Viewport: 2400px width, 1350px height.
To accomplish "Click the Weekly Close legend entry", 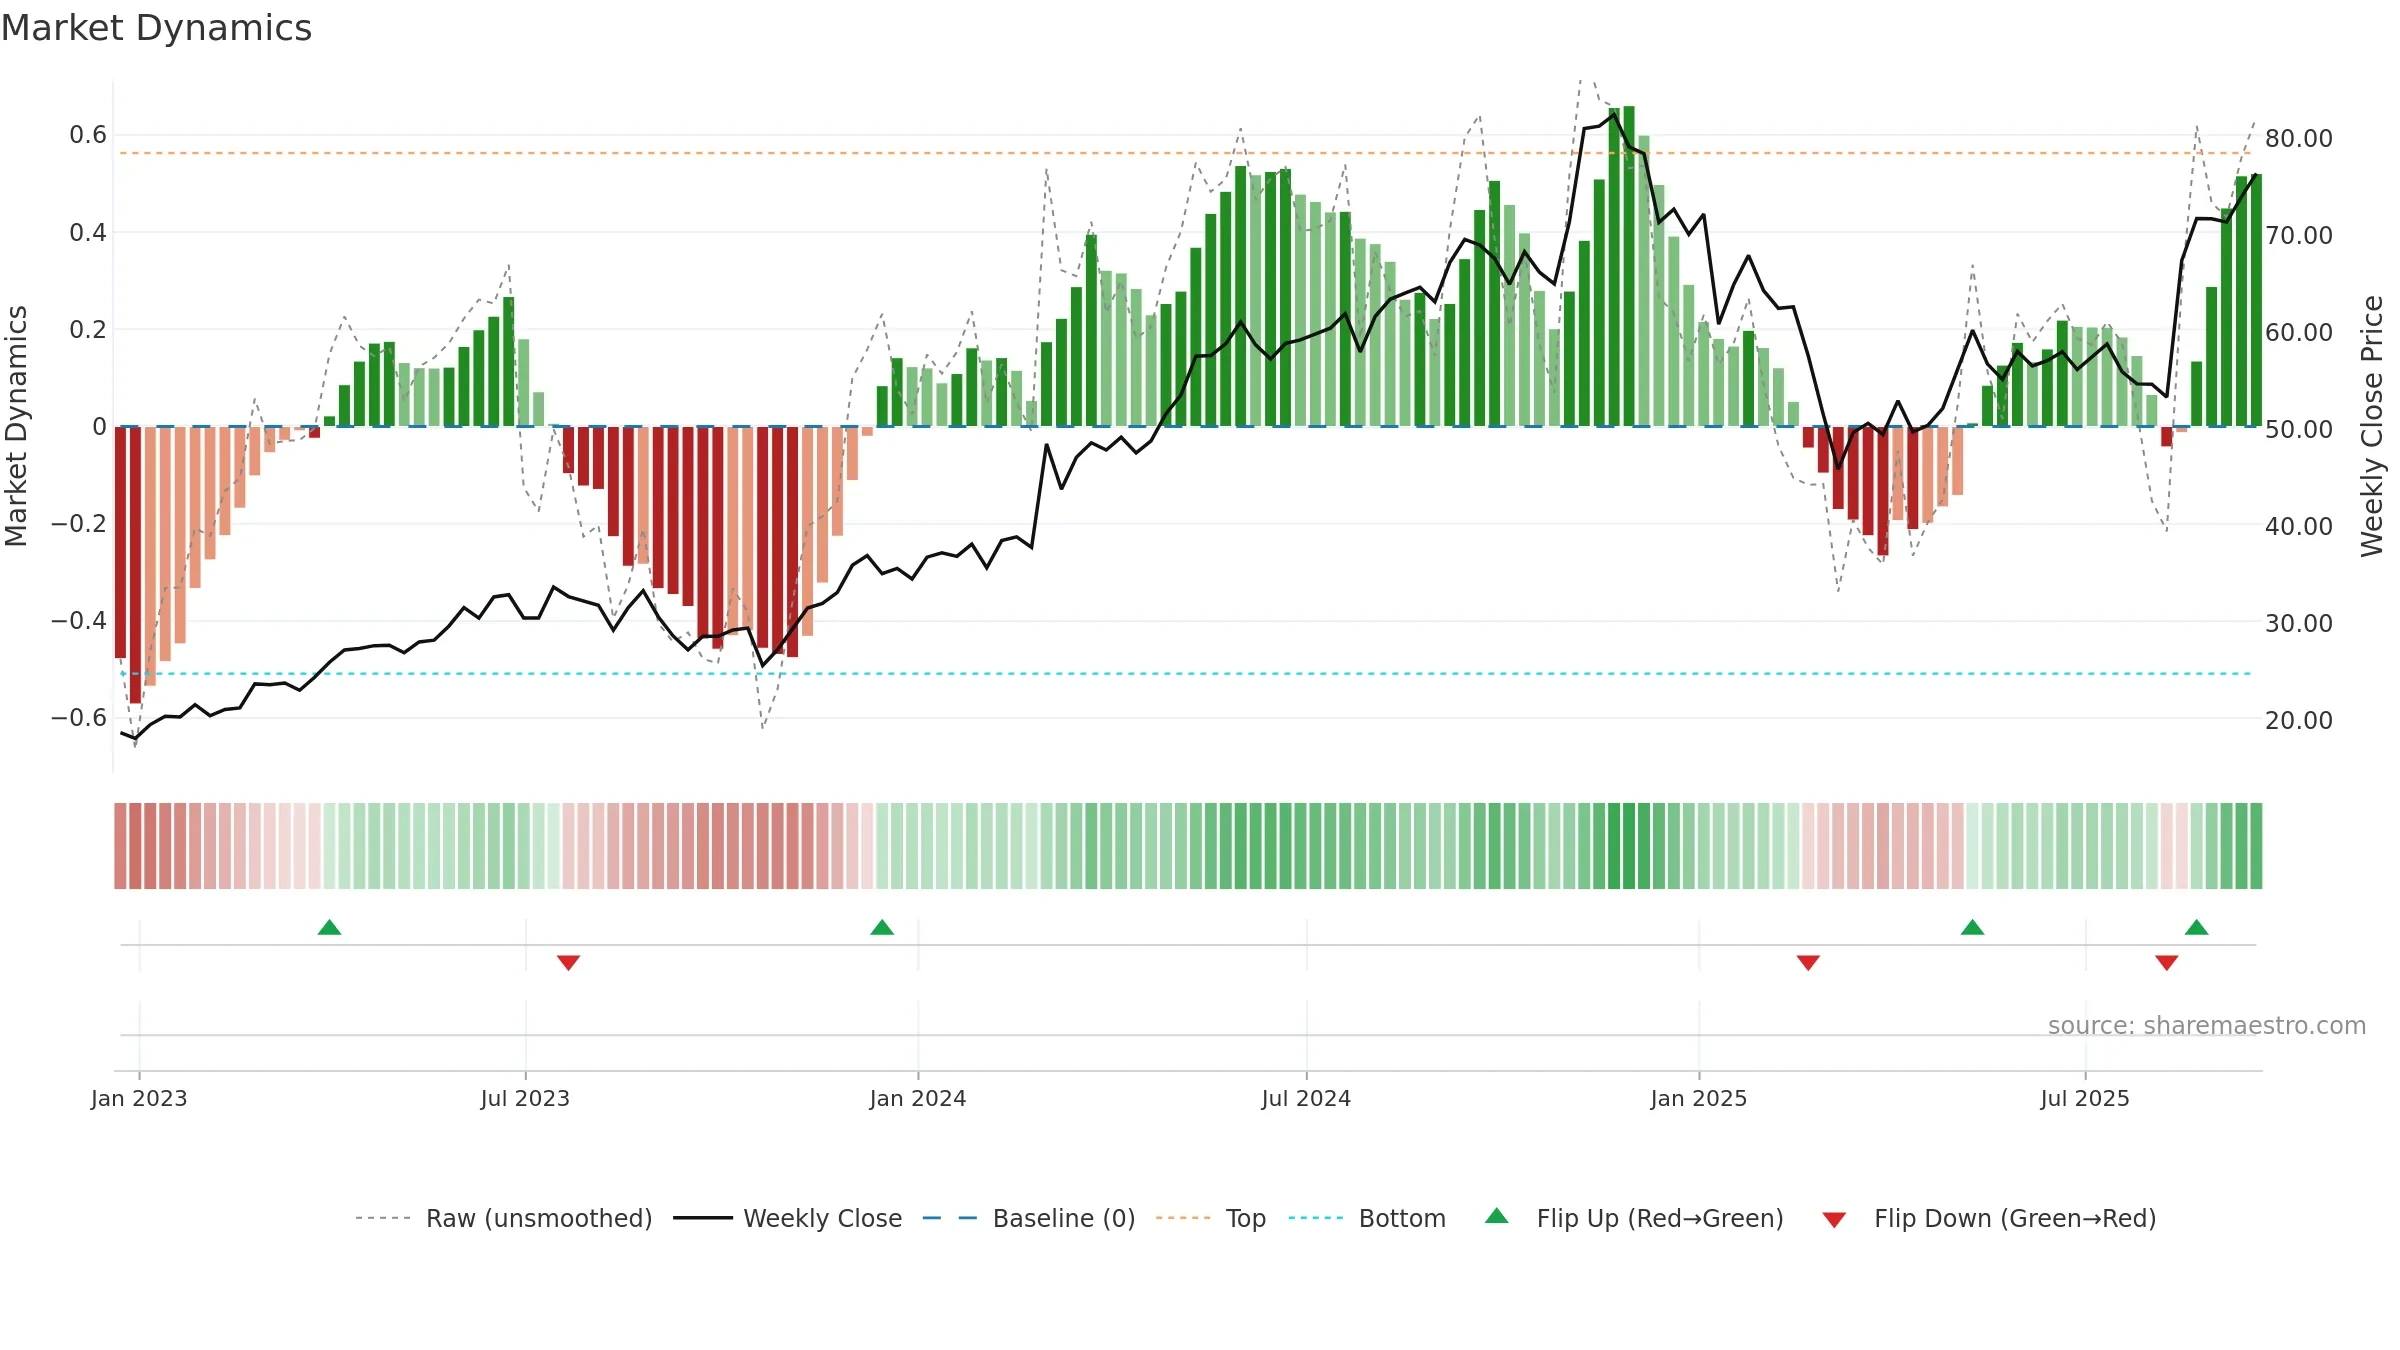I will 787,1218.
